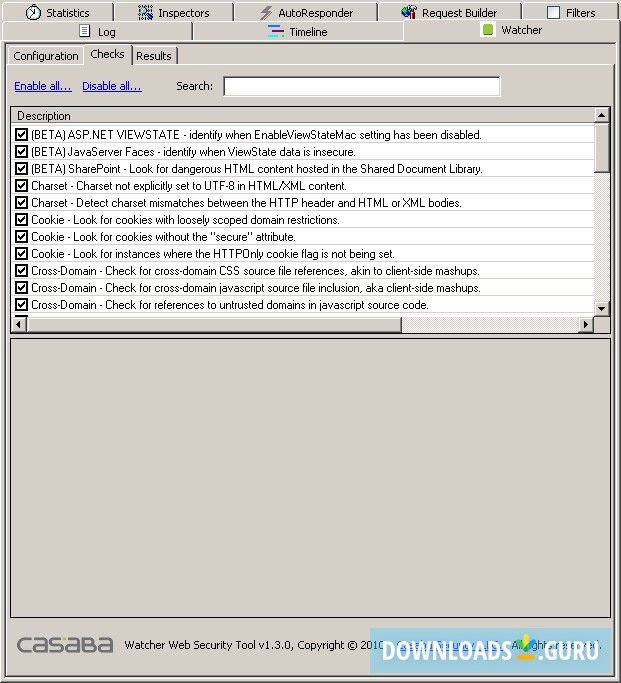Select the 'Detect charset mismatches' row text
Viewport: 621px width, 683px height.
tap(246, 203)
